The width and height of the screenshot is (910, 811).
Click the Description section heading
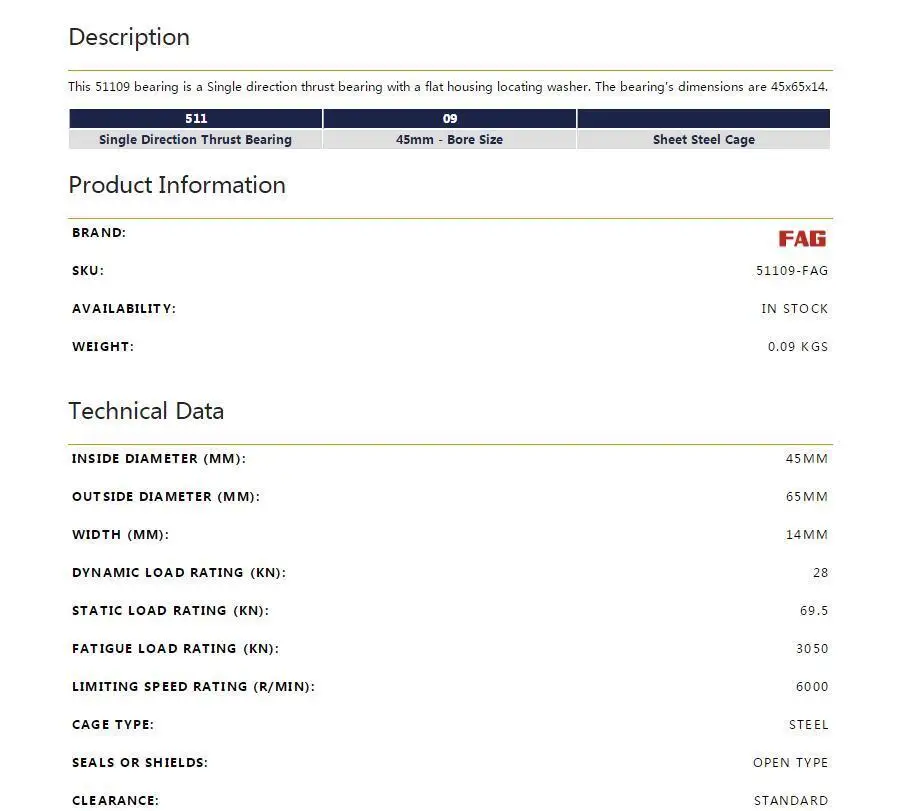(129, 37)
